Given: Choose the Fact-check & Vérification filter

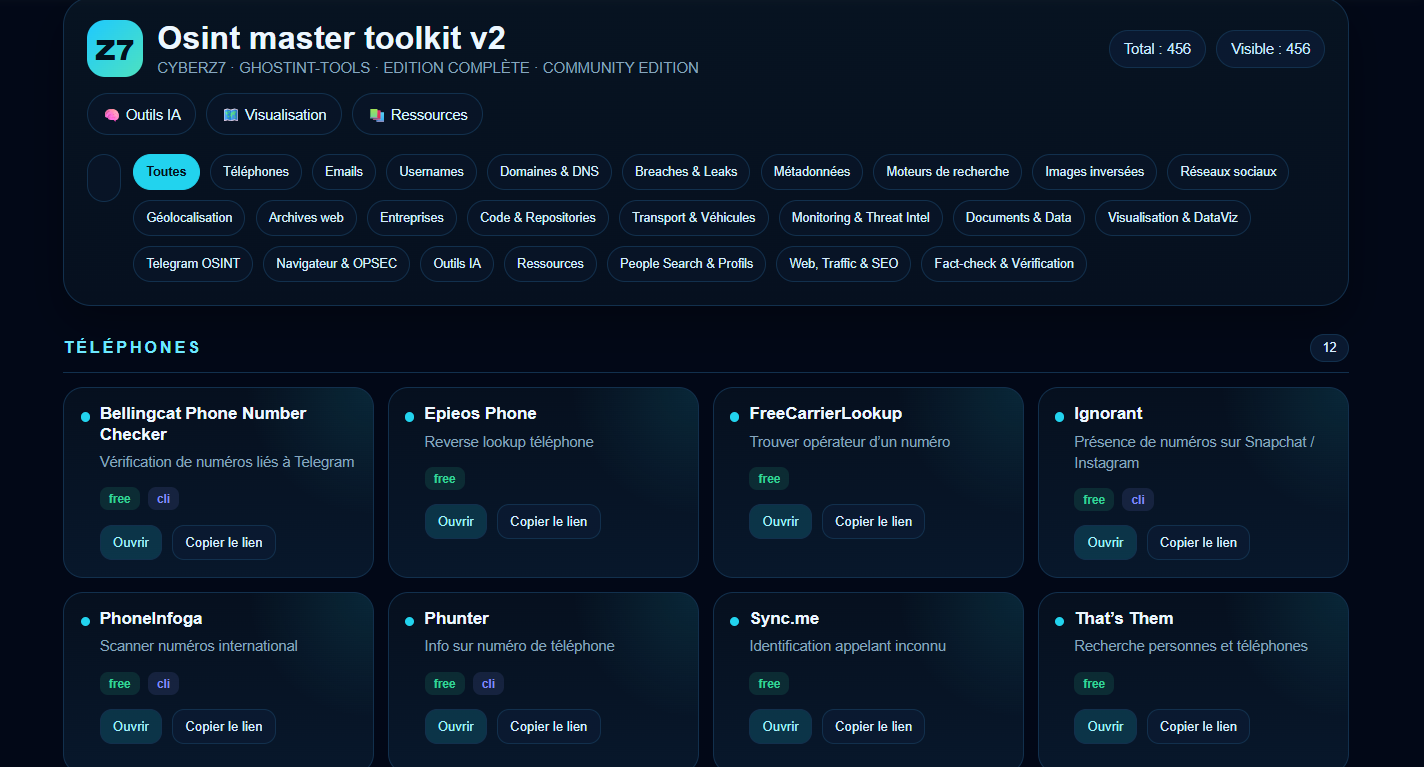Looking at the screenshot, I should [x=1003, y=264].
